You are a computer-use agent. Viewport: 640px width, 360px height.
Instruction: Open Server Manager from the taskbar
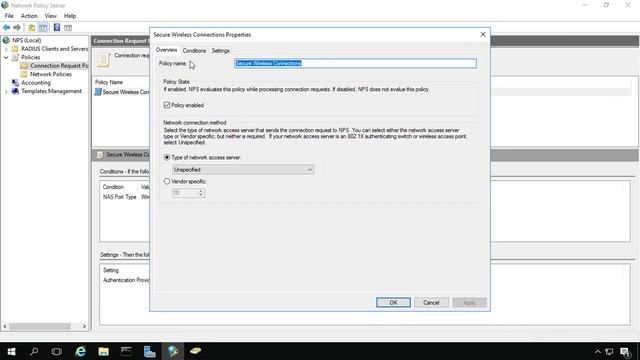click(x=149, y=351)
